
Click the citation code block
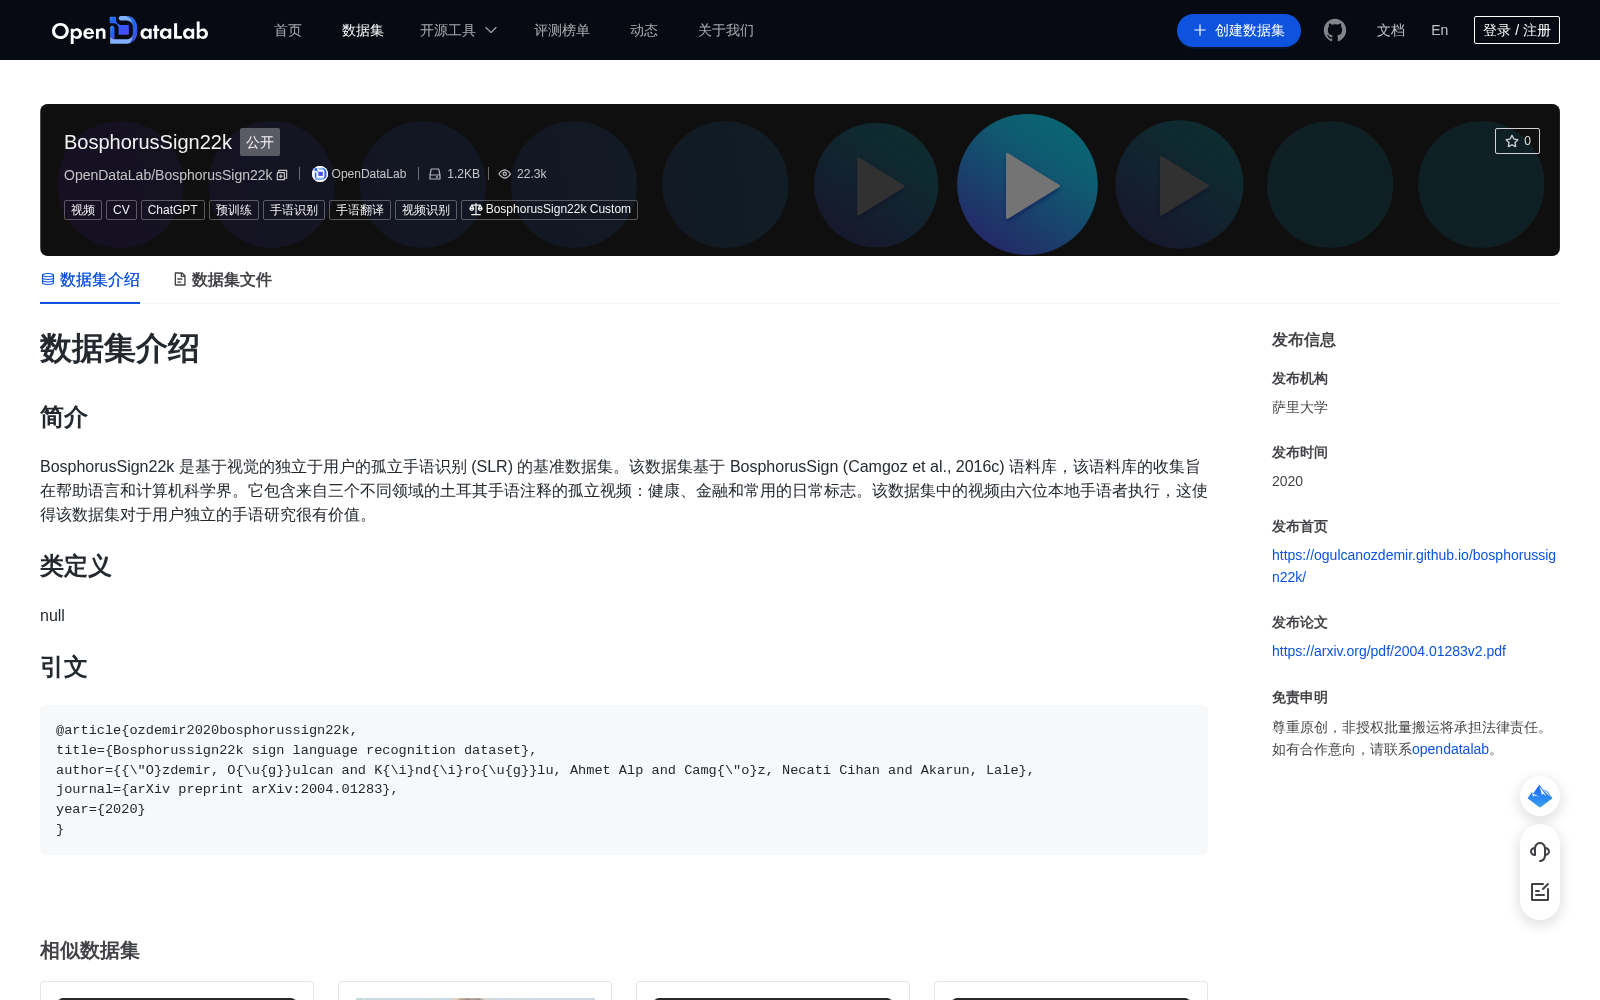coord(624,780)
